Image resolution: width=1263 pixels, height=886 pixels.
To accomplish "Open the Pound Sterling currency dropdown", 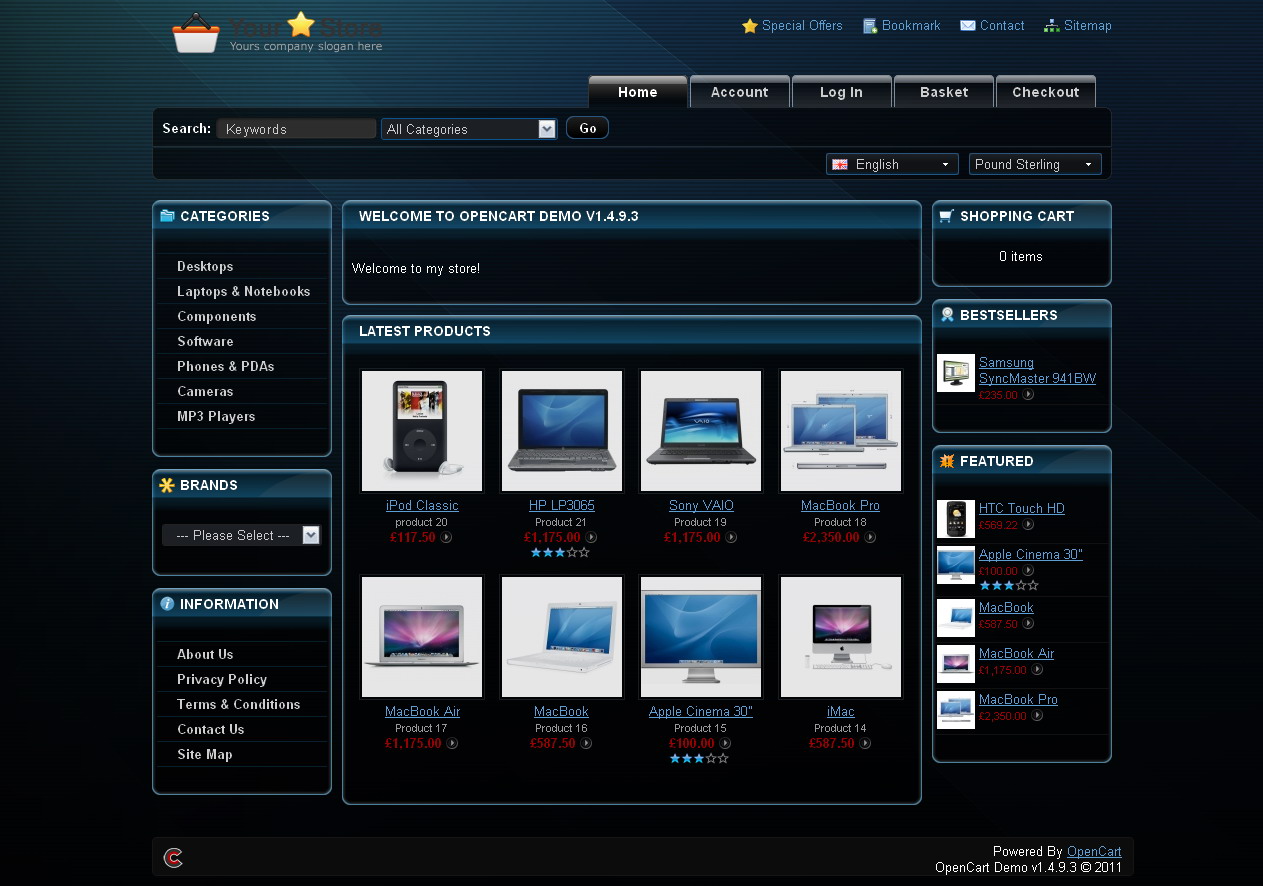I will pyautogui.click(x=1035, y=164).
